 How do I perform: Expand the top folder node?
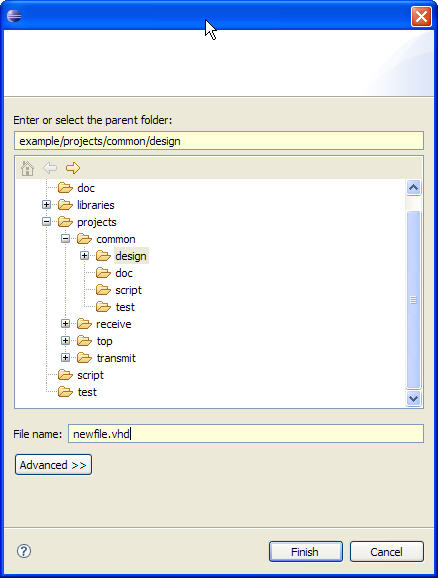[x=65, y=341]
